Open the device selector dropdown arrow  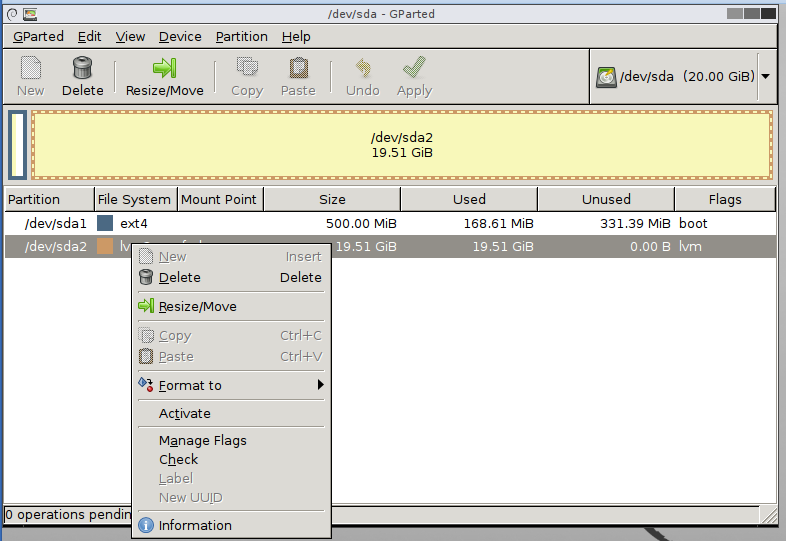[765, 77]
